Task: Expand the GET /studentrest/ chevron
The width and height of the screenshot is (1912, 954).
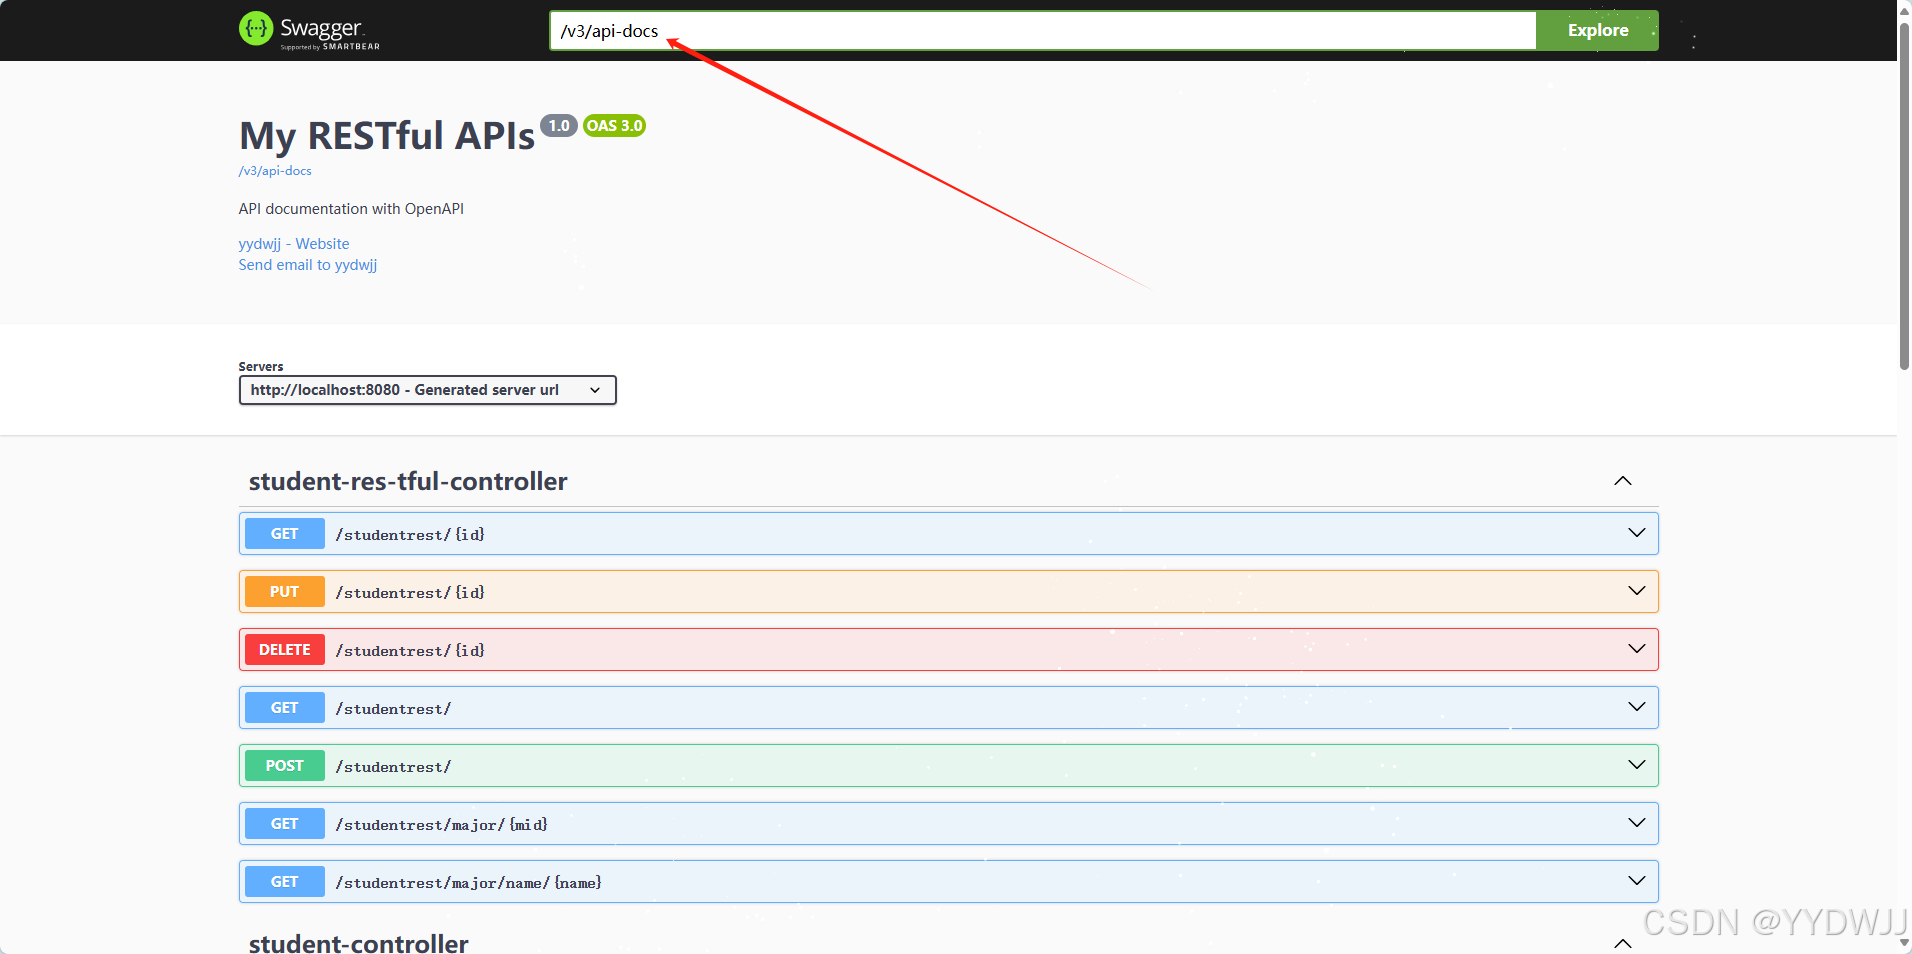Action: tap(1637, 707)
